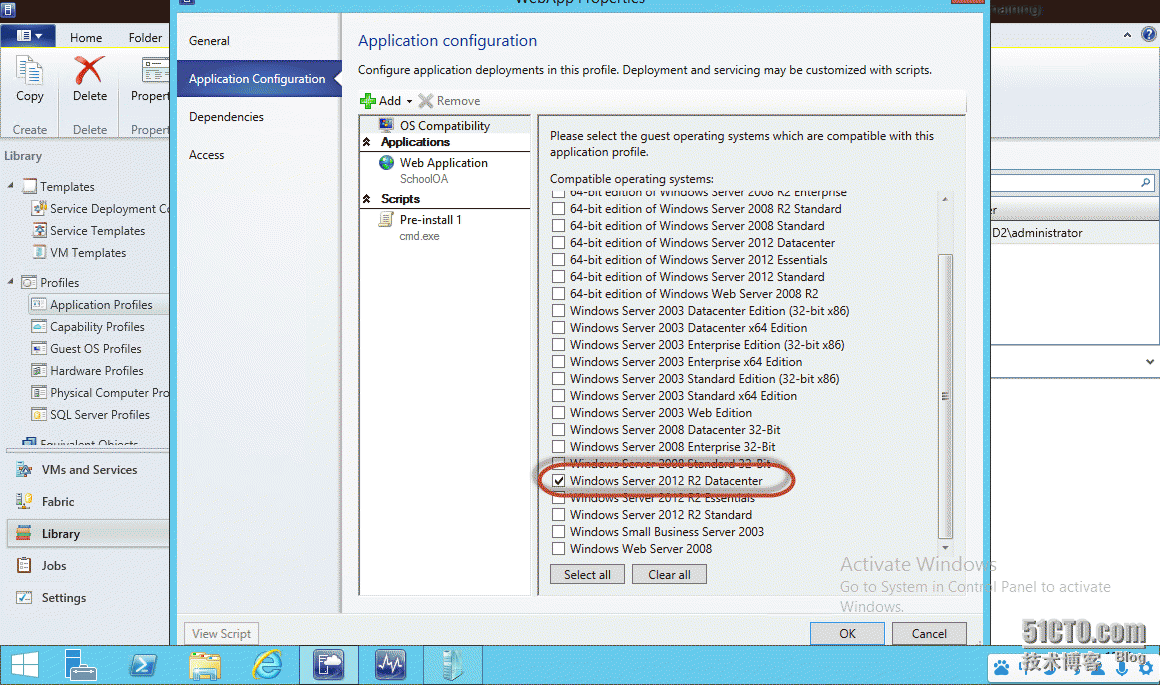Screen dimensions: 1160x685
Task: Click the Web Application globe icon
Action: point(386,163)
